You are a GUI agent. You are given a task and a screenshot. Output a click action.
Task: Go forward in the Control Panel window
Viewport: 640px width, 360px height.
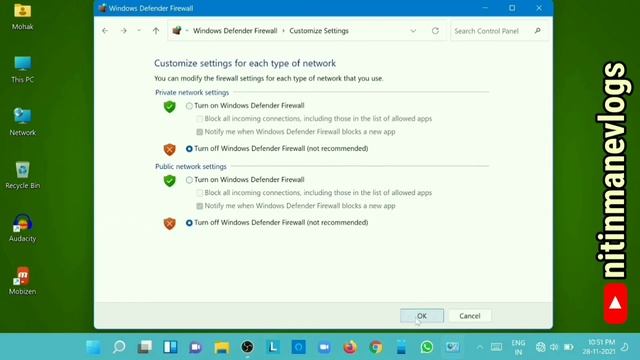click(x=123, y=31)
